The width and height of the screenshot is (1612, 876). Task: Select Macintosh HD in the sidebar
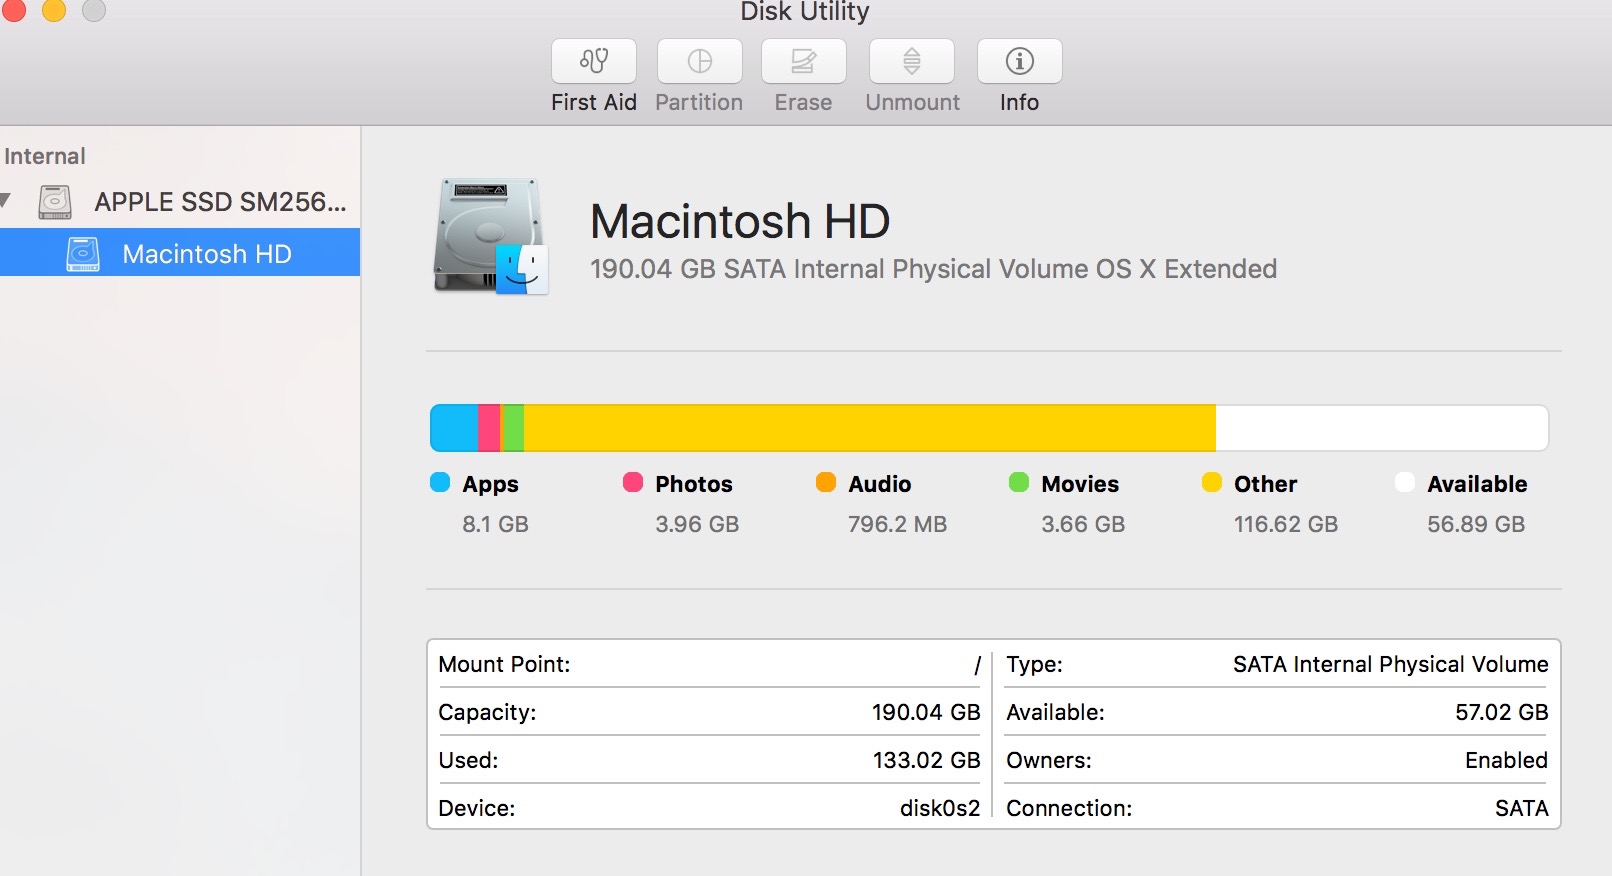click(x=180, y=252)
